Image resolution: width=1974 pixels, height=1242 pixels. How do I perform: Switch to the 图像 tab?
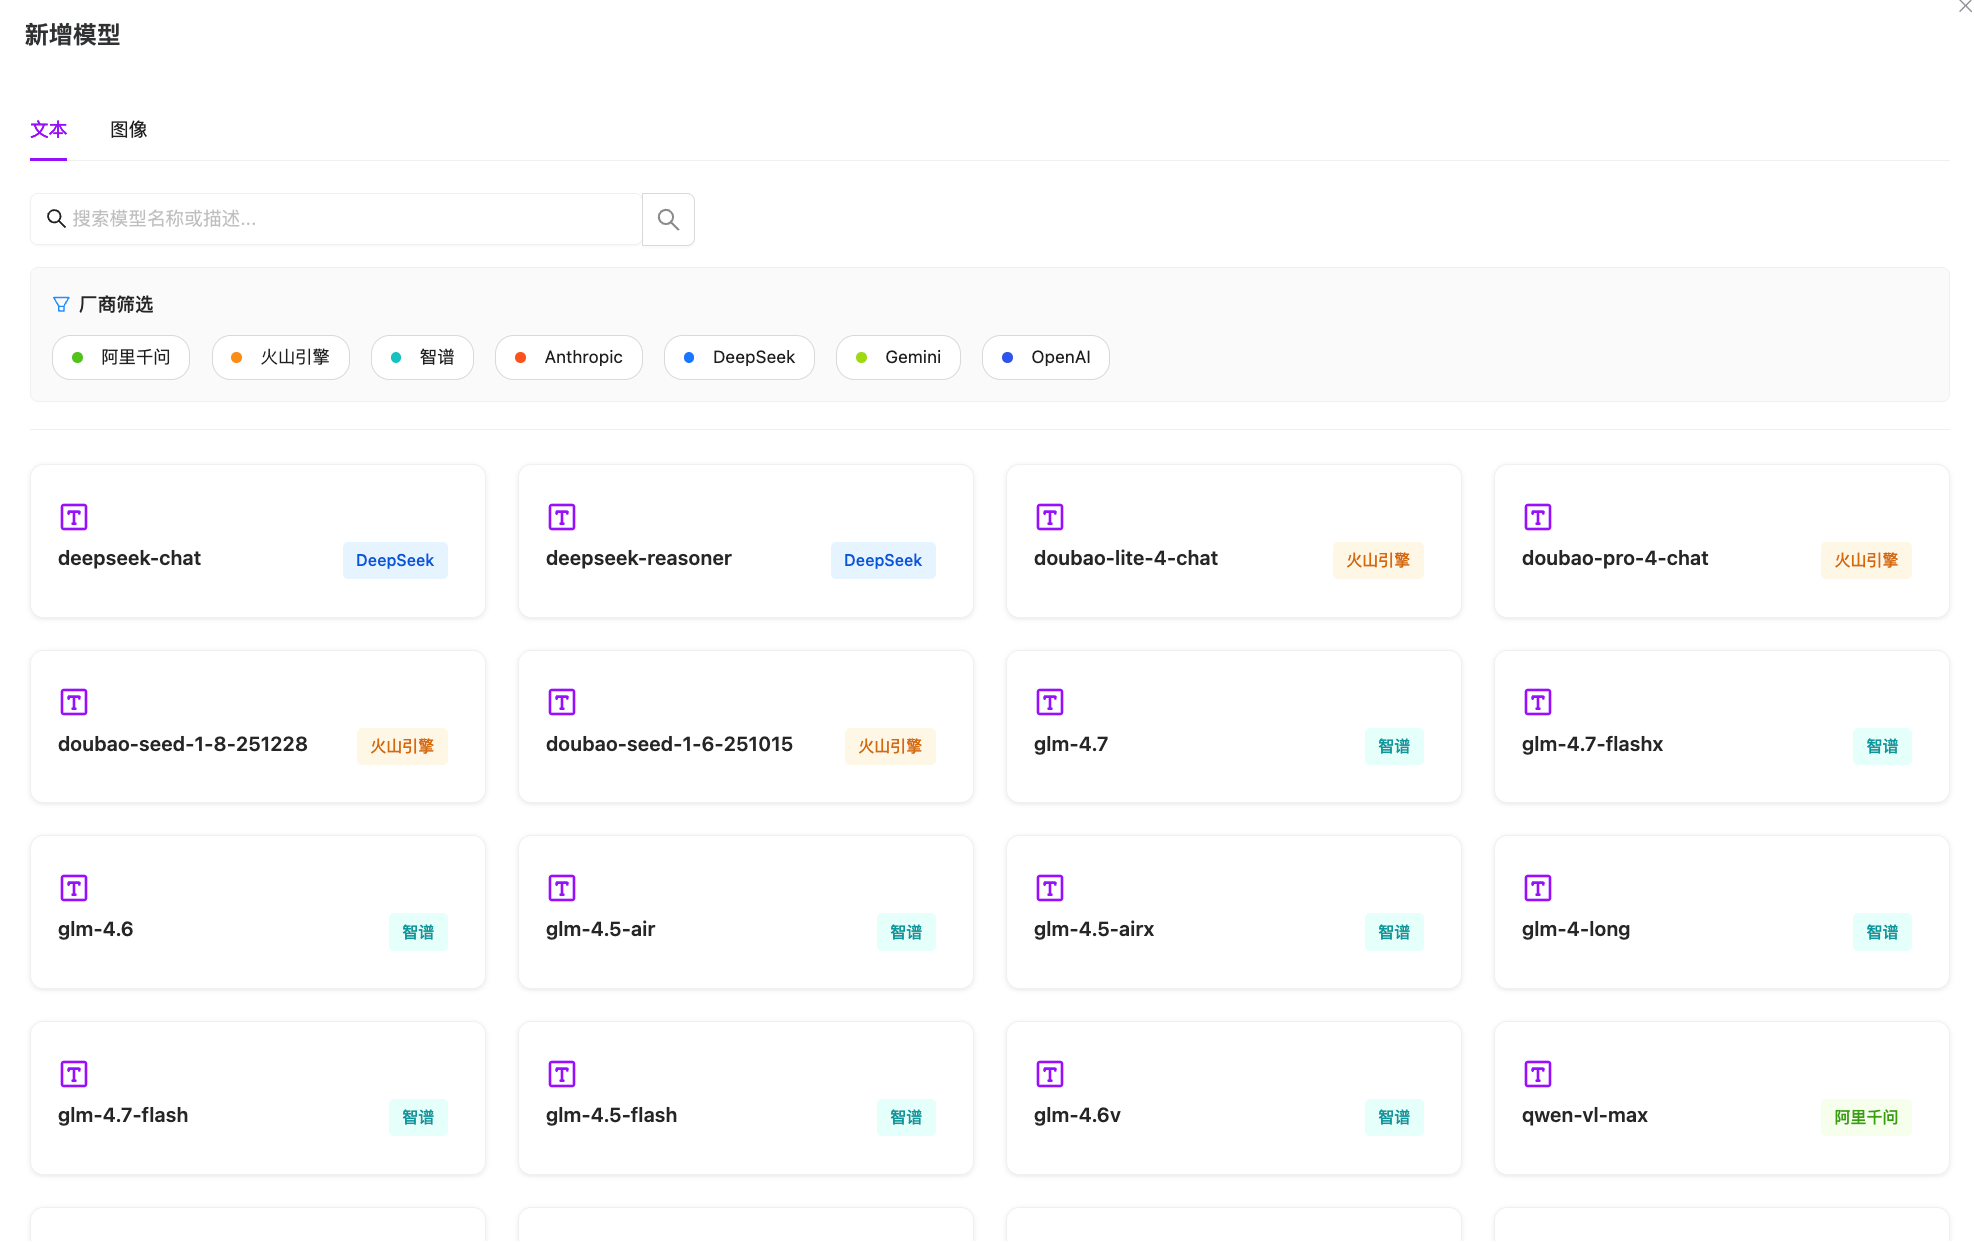coord(129,130)
